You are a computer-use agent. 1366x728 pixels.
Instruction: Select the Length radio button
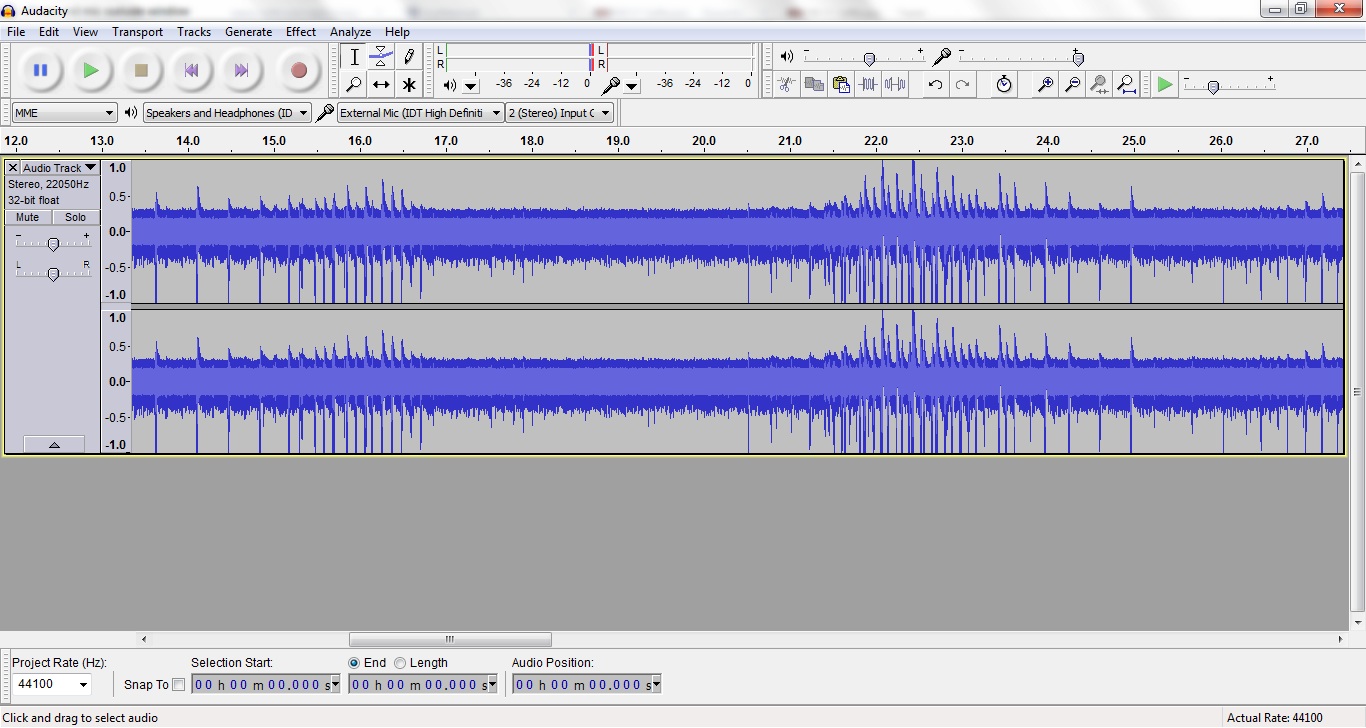point(400,663)
